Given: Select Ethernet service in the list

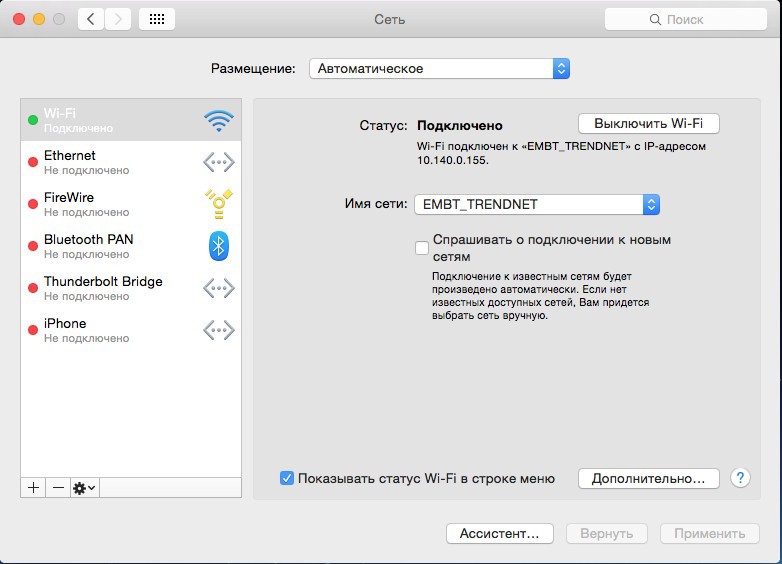Looking at the screenshot, I should (131, 162).
